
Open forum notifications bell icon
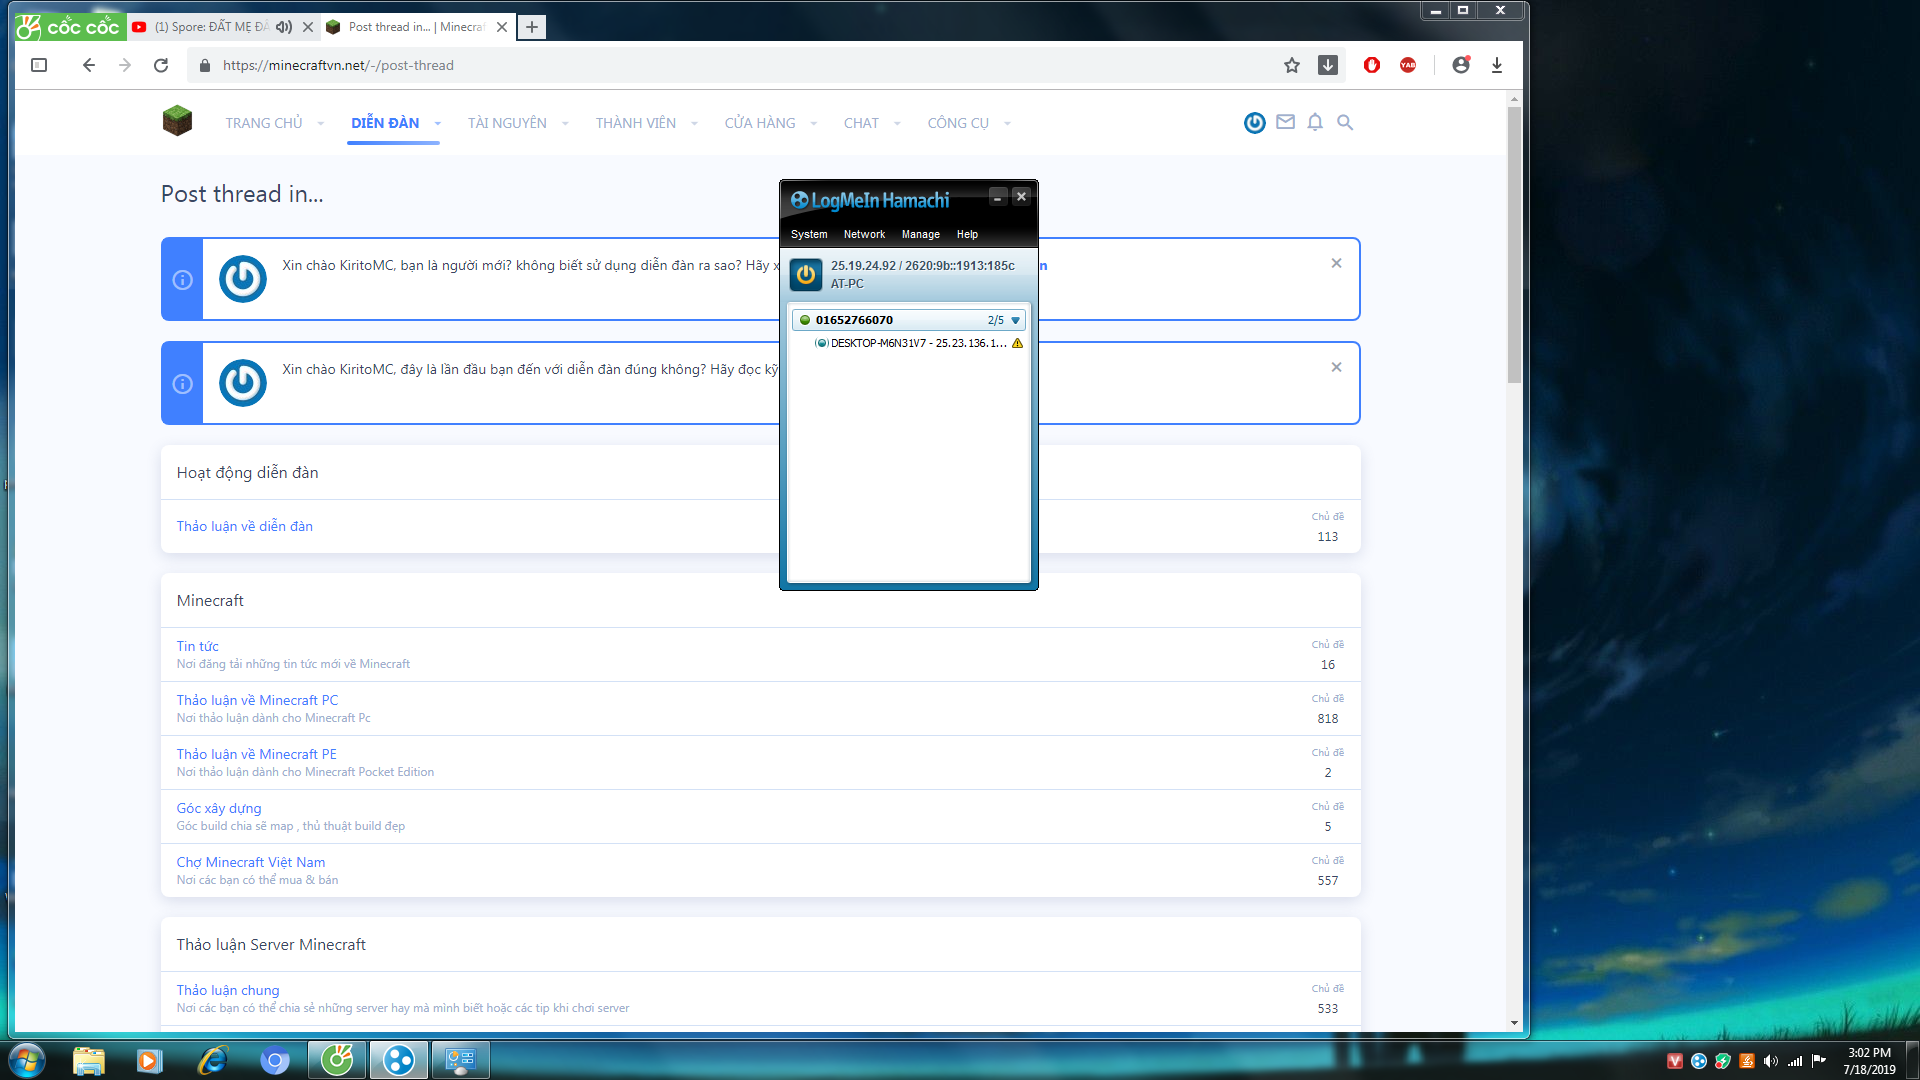1315,122
